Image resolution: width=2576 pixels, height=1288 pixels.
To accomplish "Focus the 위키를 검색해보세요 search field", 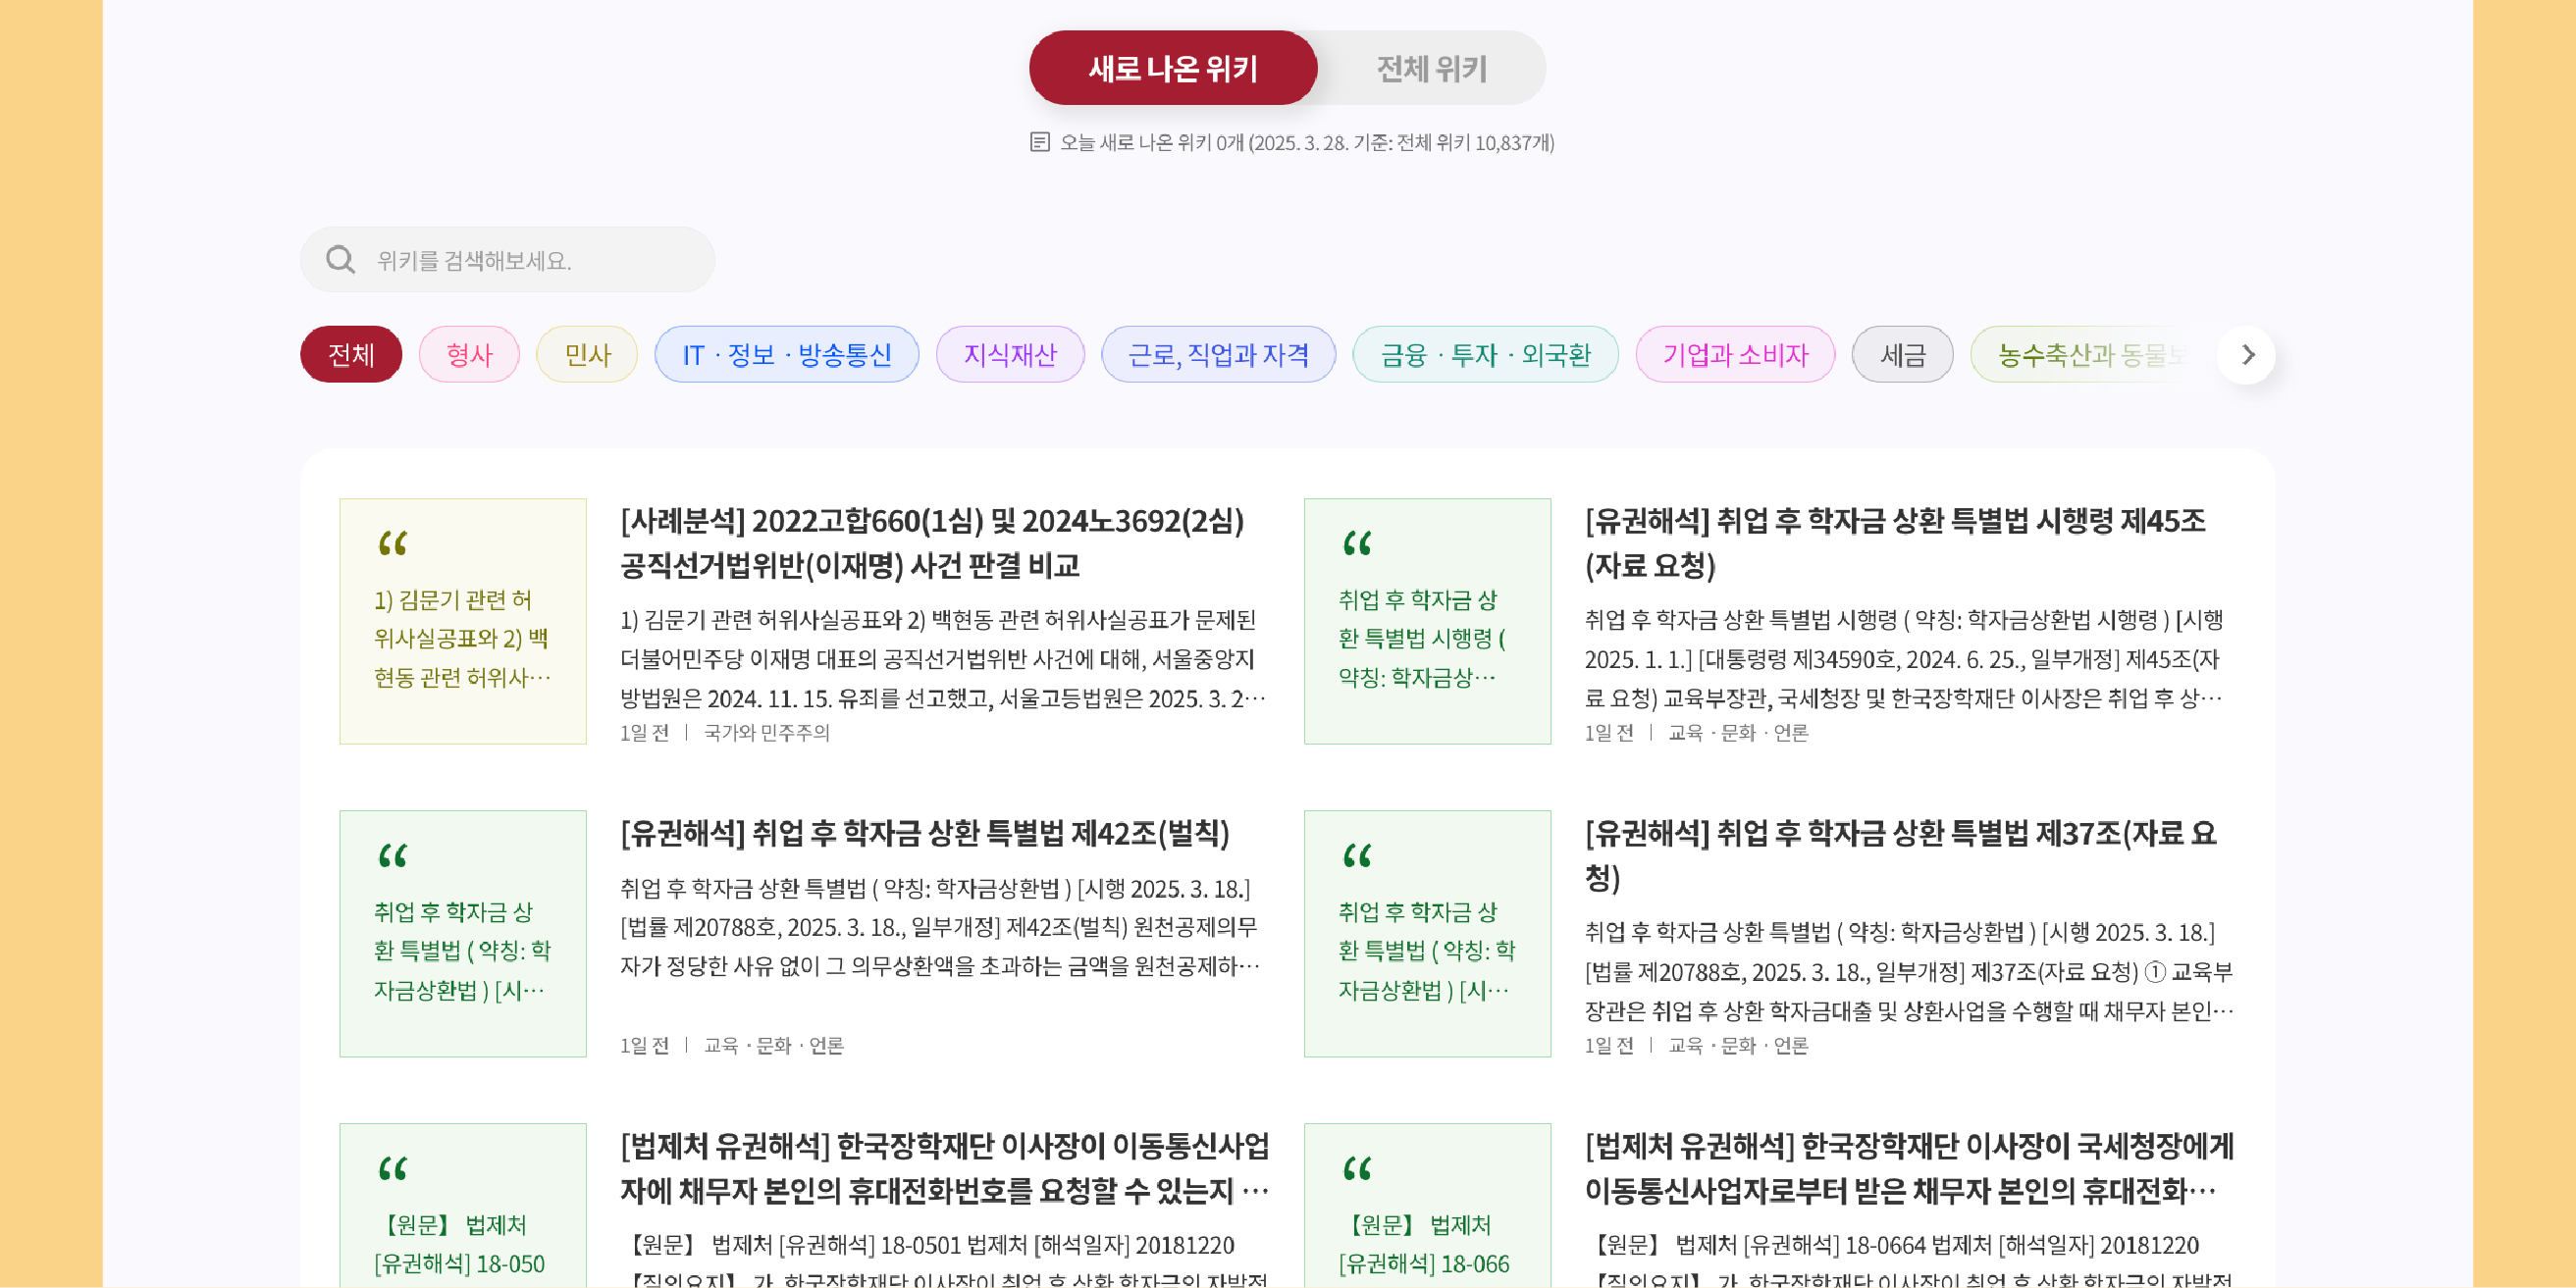I will click(507, 260).
